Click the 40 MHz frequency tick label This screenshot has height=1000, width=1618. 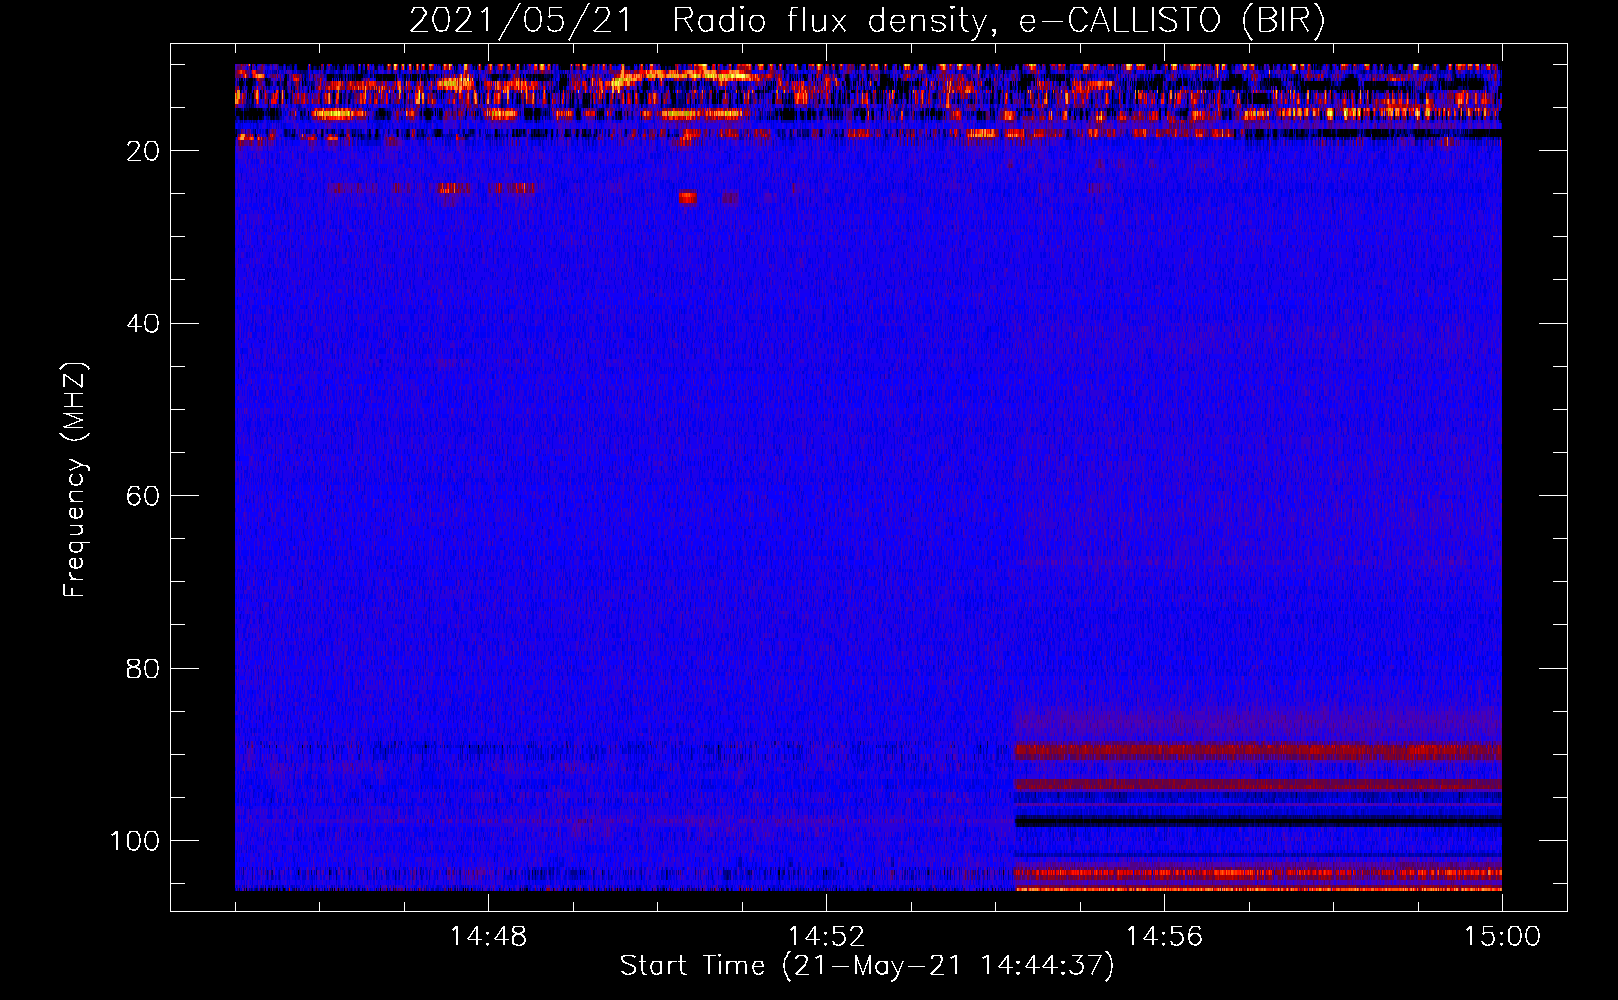click(x=144, y=323)
